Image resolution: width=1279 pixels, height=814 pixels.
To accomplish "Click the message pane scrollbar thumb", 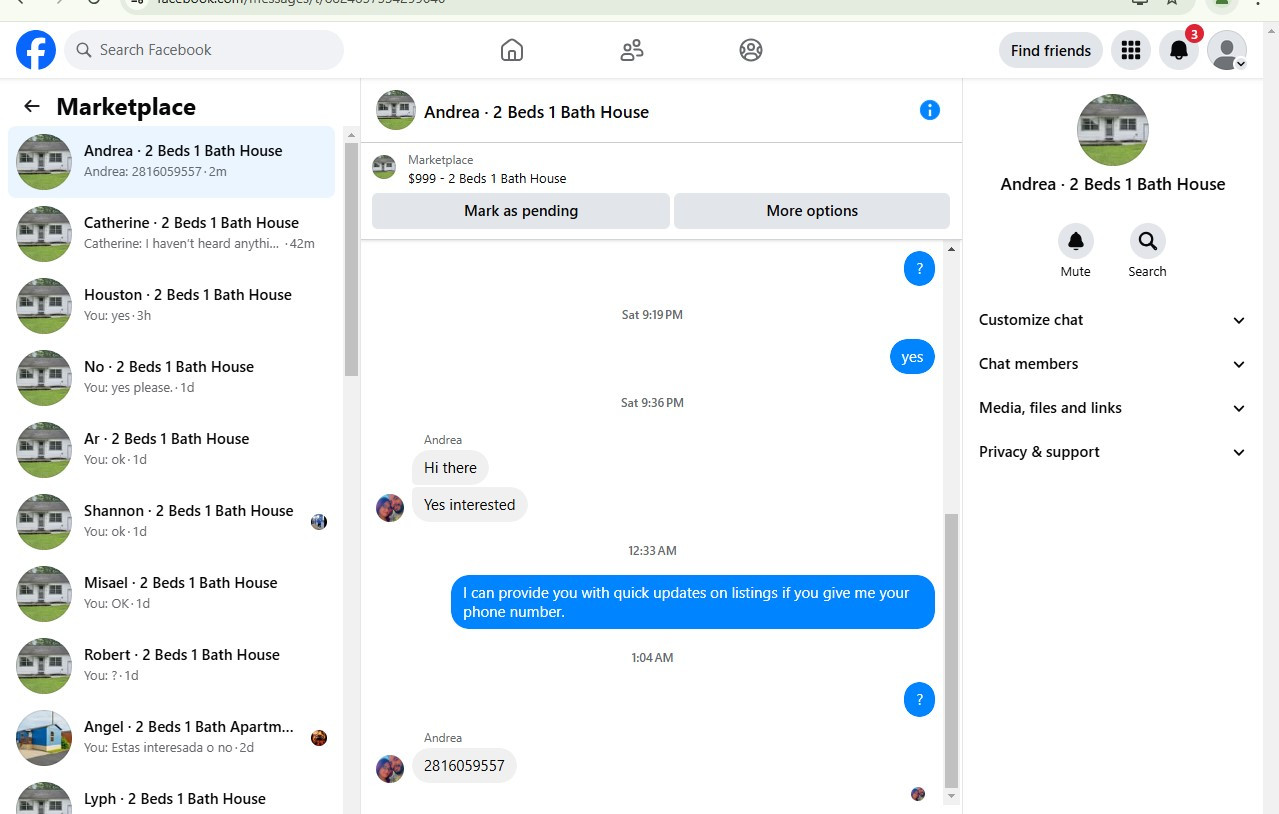I will coord(951,650).
